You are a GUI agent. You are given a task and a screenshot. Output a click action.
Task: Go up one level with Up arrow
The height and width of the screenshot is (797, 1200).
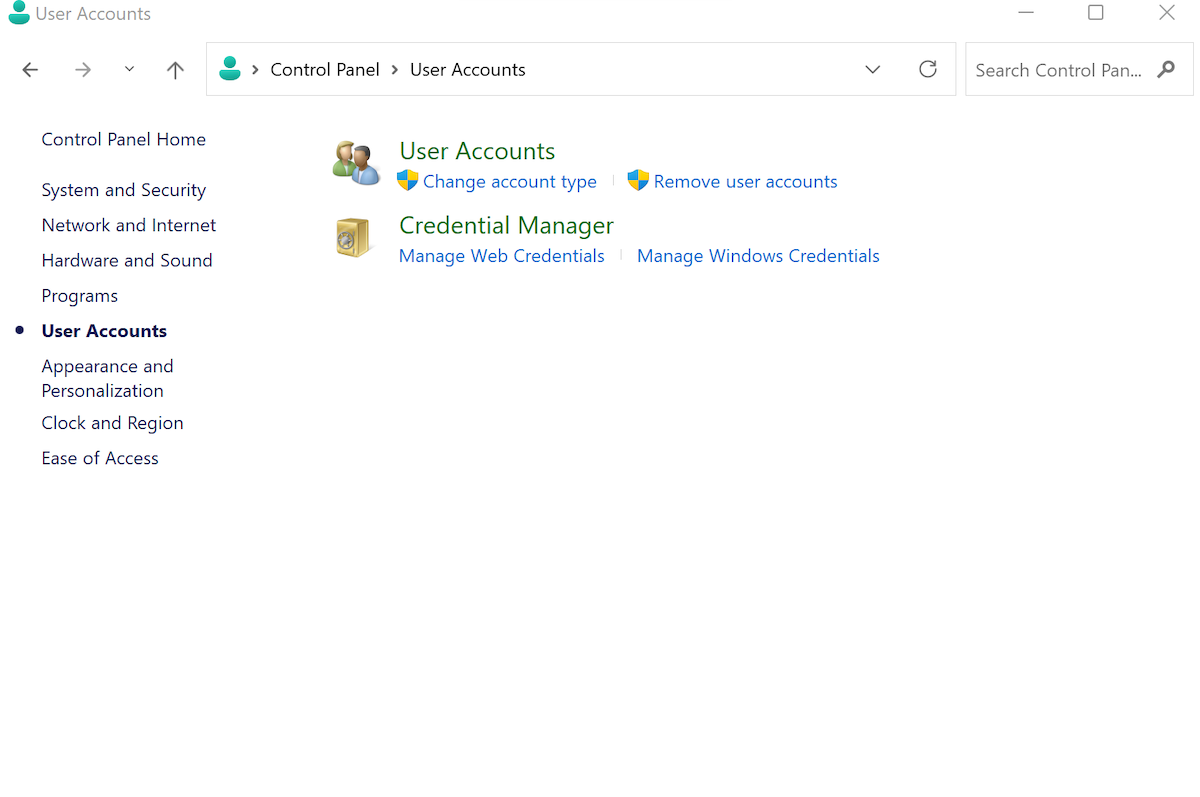click(175, 70)
